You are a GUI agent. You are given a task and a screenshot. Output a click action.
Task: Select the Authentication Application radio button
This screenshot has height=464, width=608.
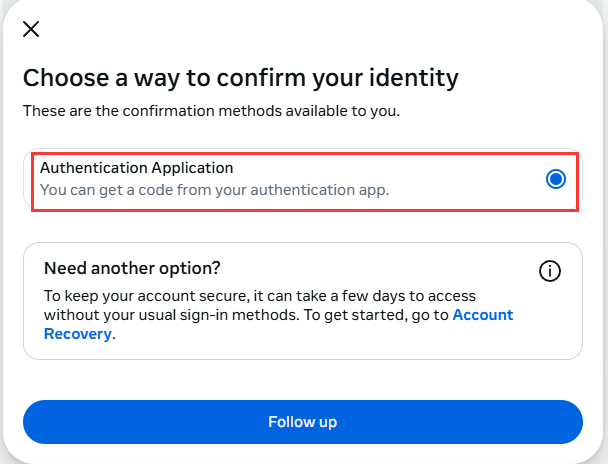[x=556, y=179]
